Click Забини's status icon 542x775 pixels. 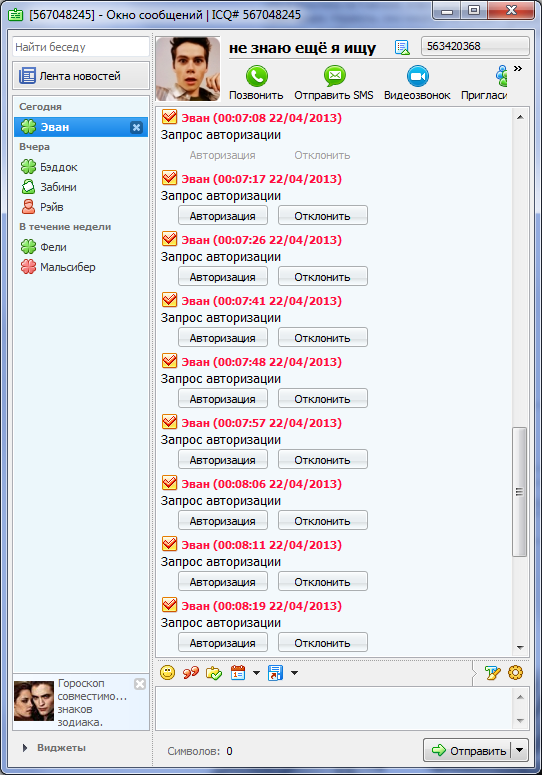click(x=29, y=187)
